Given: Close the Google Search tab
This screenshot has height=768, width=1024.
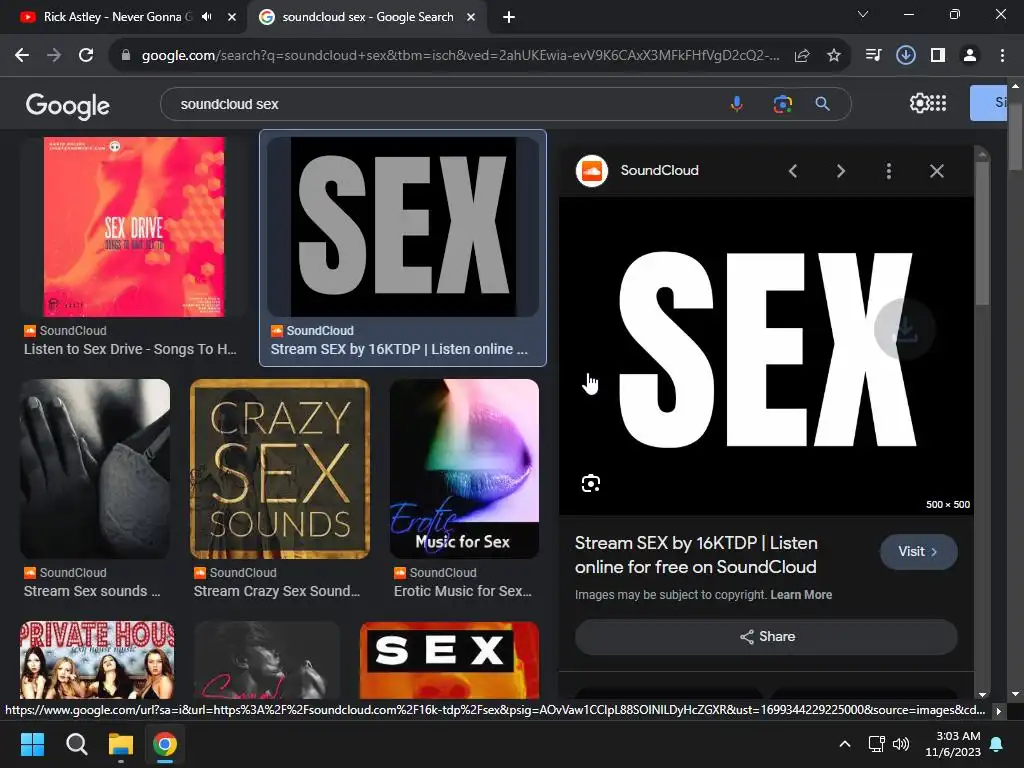Looking at the screenshot, I should [470, 17].
